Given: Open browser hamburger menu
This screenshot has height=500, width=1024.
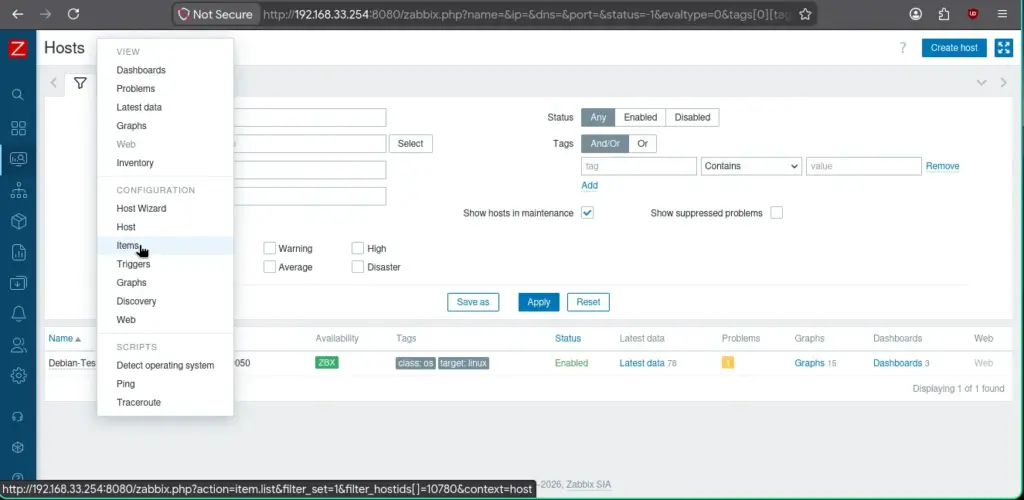Looking at the screenshot, I should (1002, 14).
